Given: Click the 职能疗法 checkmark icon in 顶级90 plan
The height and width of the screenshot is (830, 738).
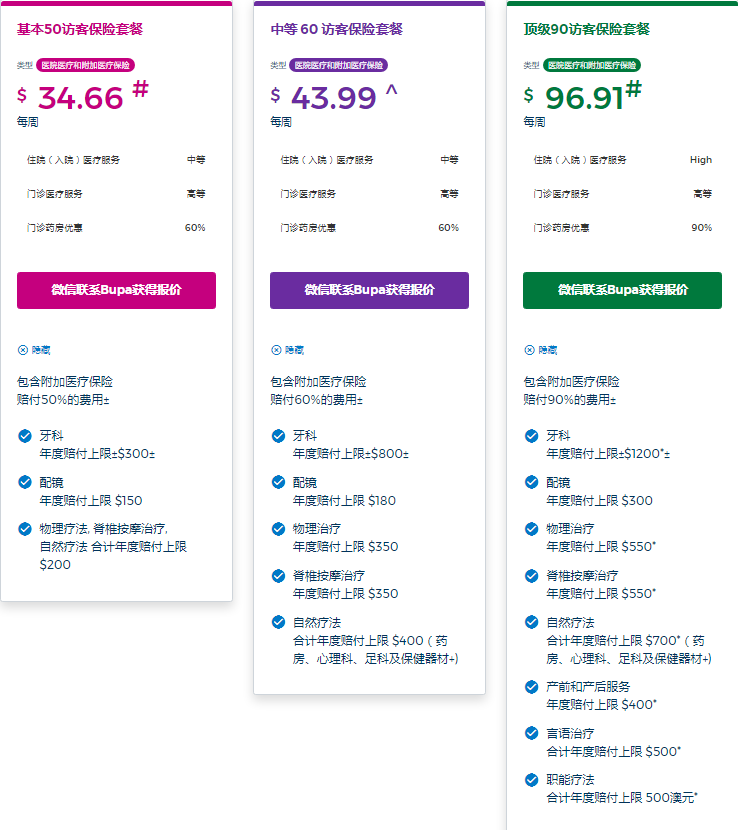Looking at the screenshot, I should tap(531, 779).
